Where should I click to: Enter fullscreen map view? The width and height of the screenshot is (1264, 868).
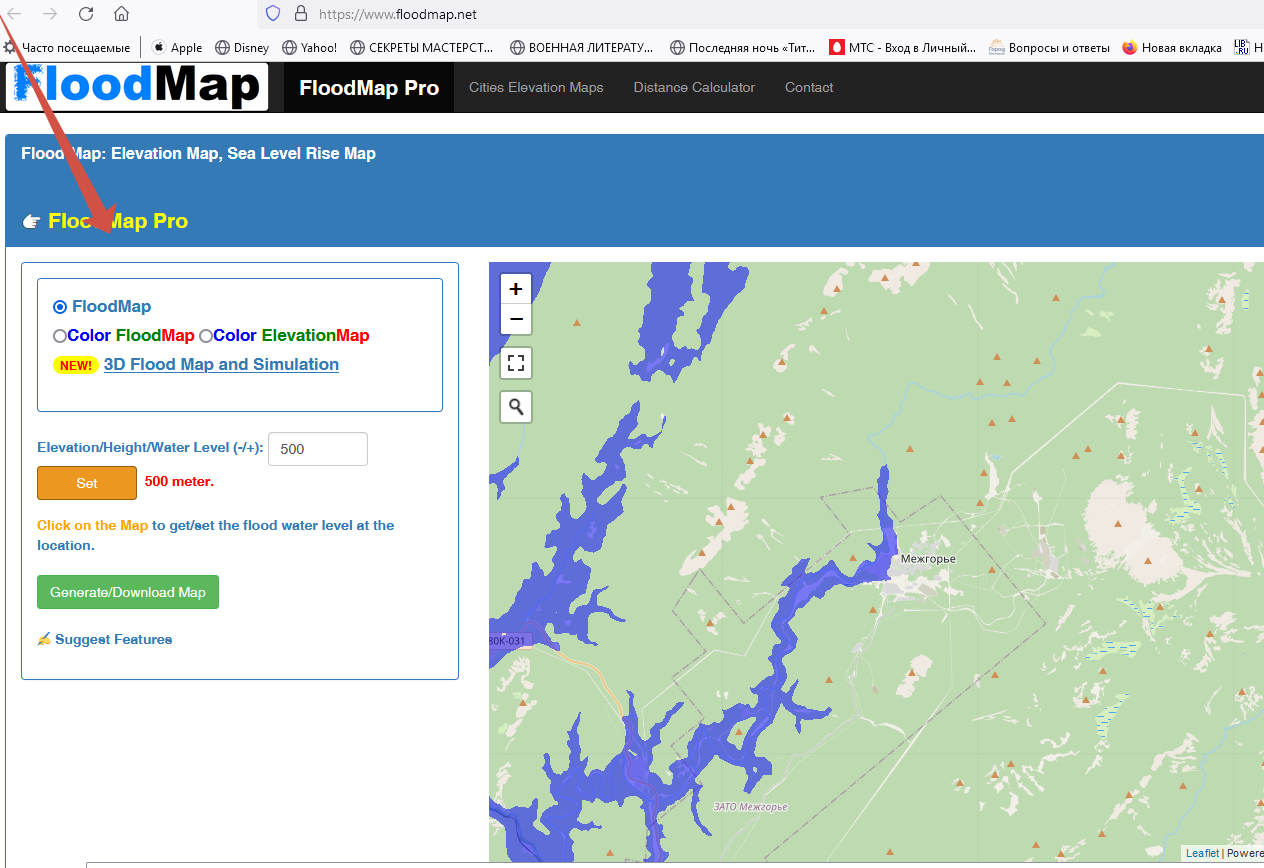coord(516,363)
